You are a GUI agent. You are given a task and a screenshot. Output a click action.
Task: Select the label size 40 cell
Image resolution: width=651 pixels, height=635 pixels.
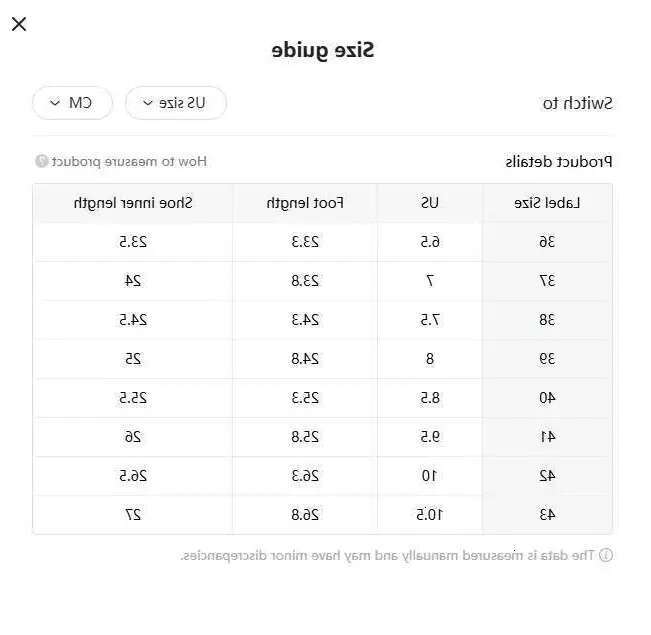[547, 398]
